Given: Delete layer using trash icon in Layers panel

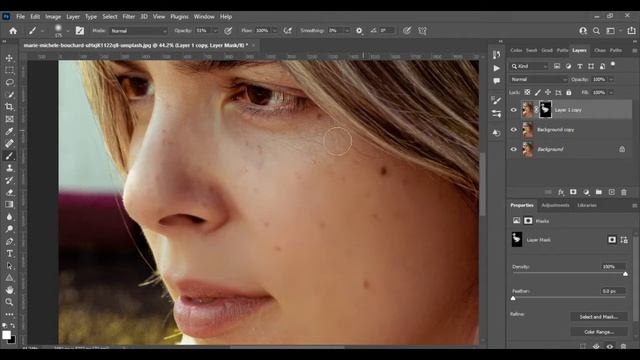Looking at the screenshot, I should (624, 192).
